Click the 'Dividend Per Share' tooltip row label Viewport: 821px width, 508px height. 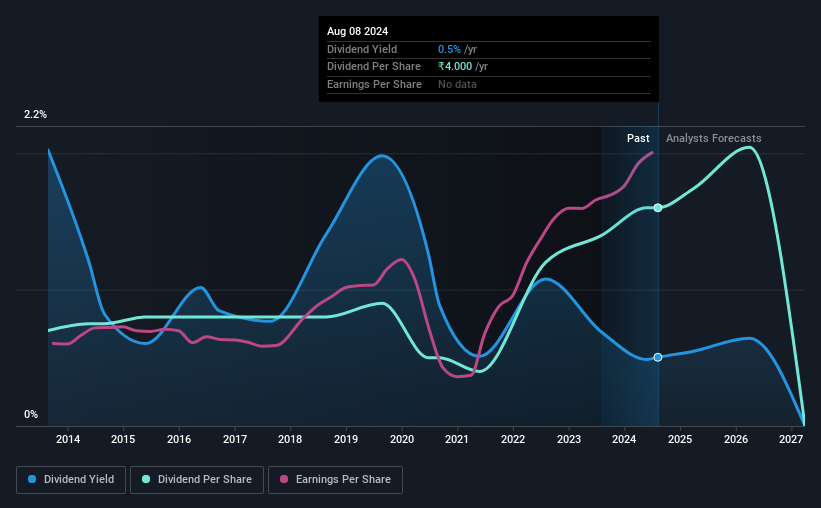pos(374,67)
